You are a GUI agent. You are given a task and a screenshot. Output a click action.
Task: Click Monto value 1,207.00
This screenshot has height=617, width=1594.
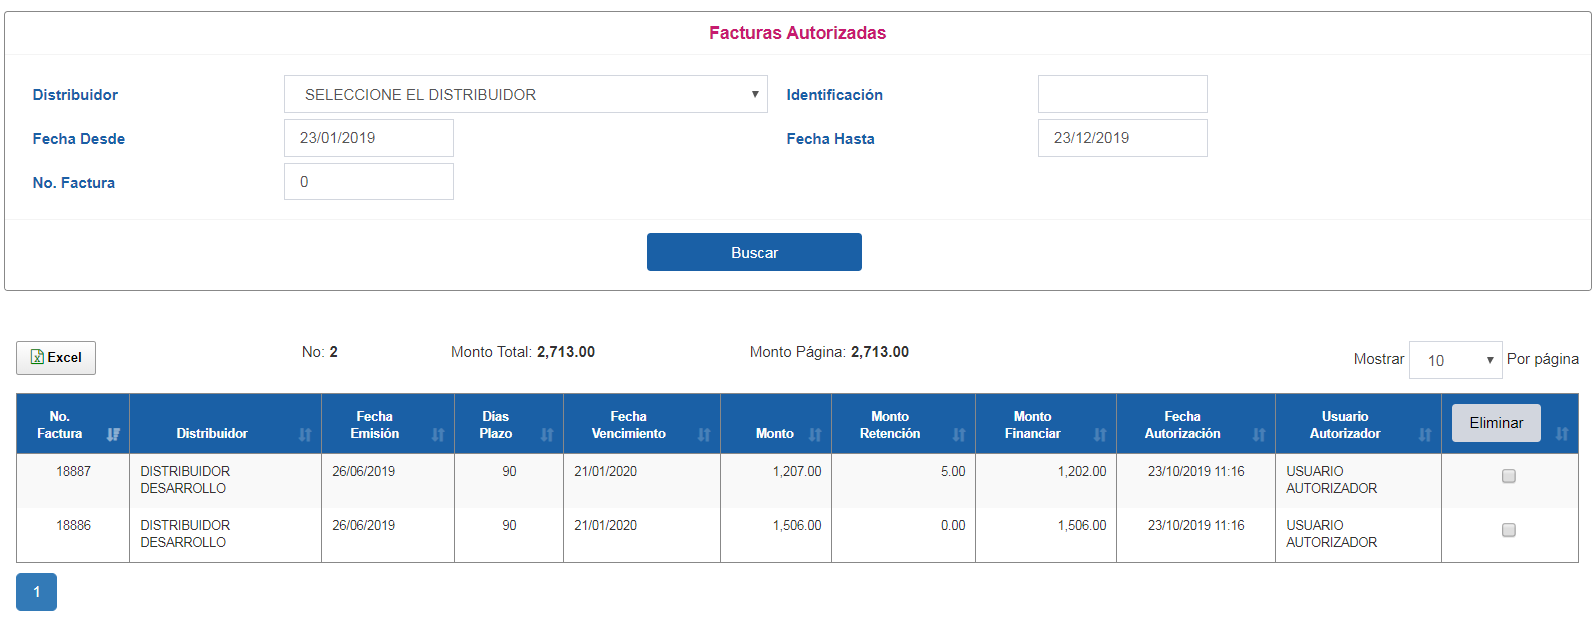[797, 471]
